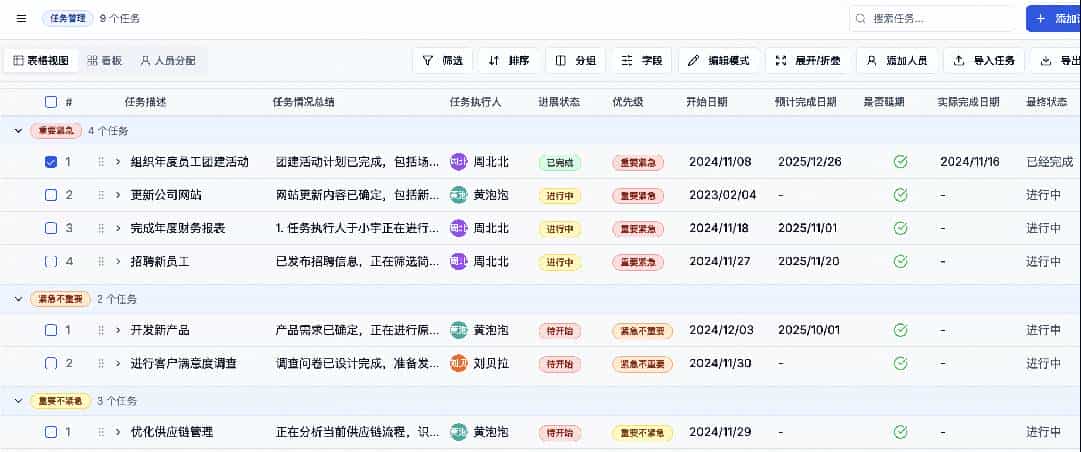Image resolution: width=1081 pixels, height=452 pixels.
Task: Check the 开发新产品 row checkbox
Action: pyautogui.click(x=51, y=330)
